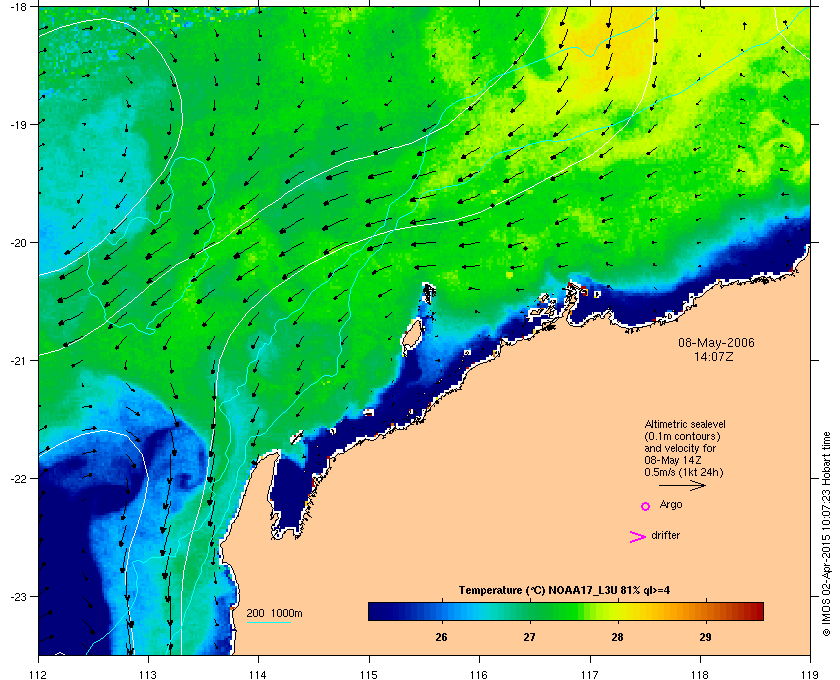
Task: Click the Argo magenta circle legend symbol
Action: click(646, 506)
